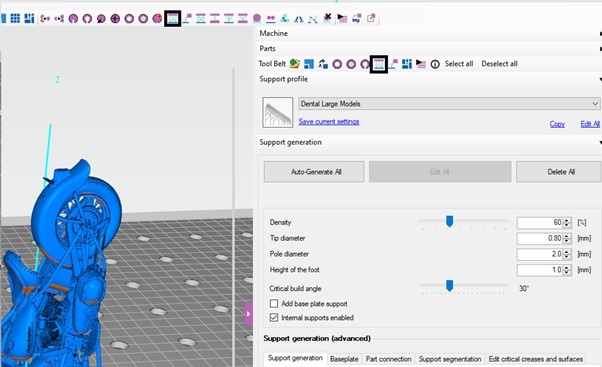Image resolution: width=602 pixels, height=367 pixels.
Task: Click the teal figure icon in top toolbar
Action: [284, 18]
